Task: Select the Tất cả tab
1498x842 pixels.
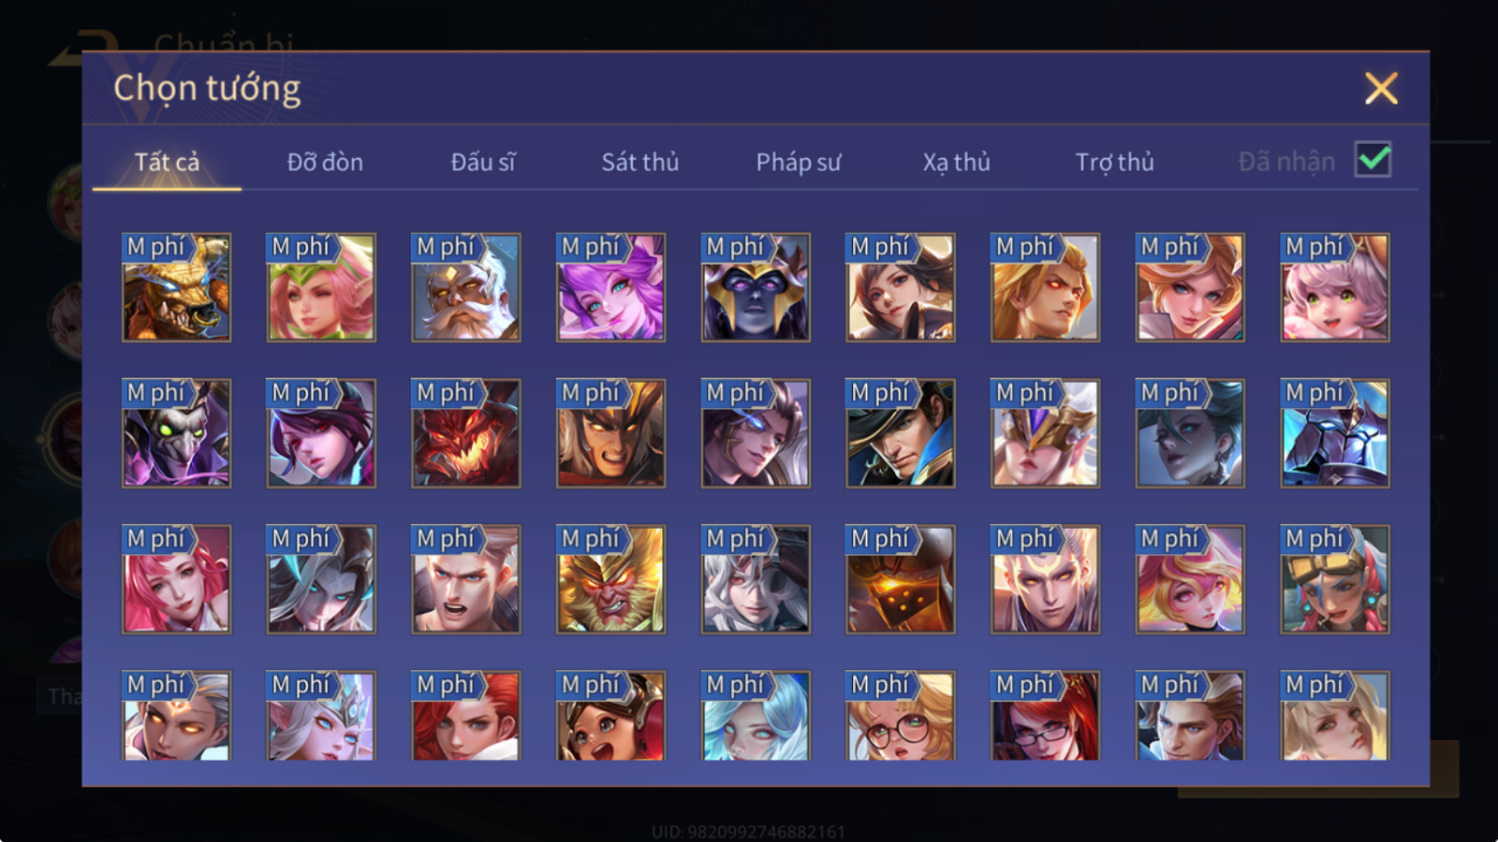Action: click(167, 162)
